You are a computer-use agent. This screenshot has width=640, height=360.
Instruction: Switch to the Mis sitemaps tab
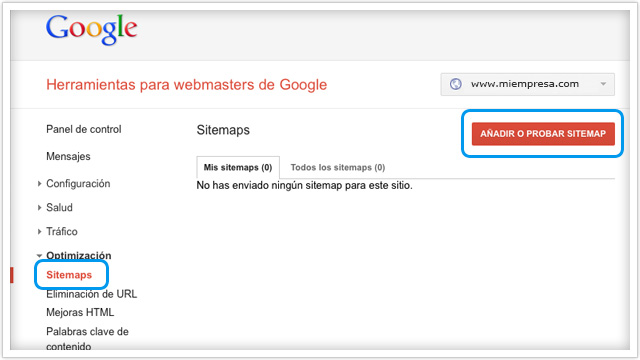[238, 167]
